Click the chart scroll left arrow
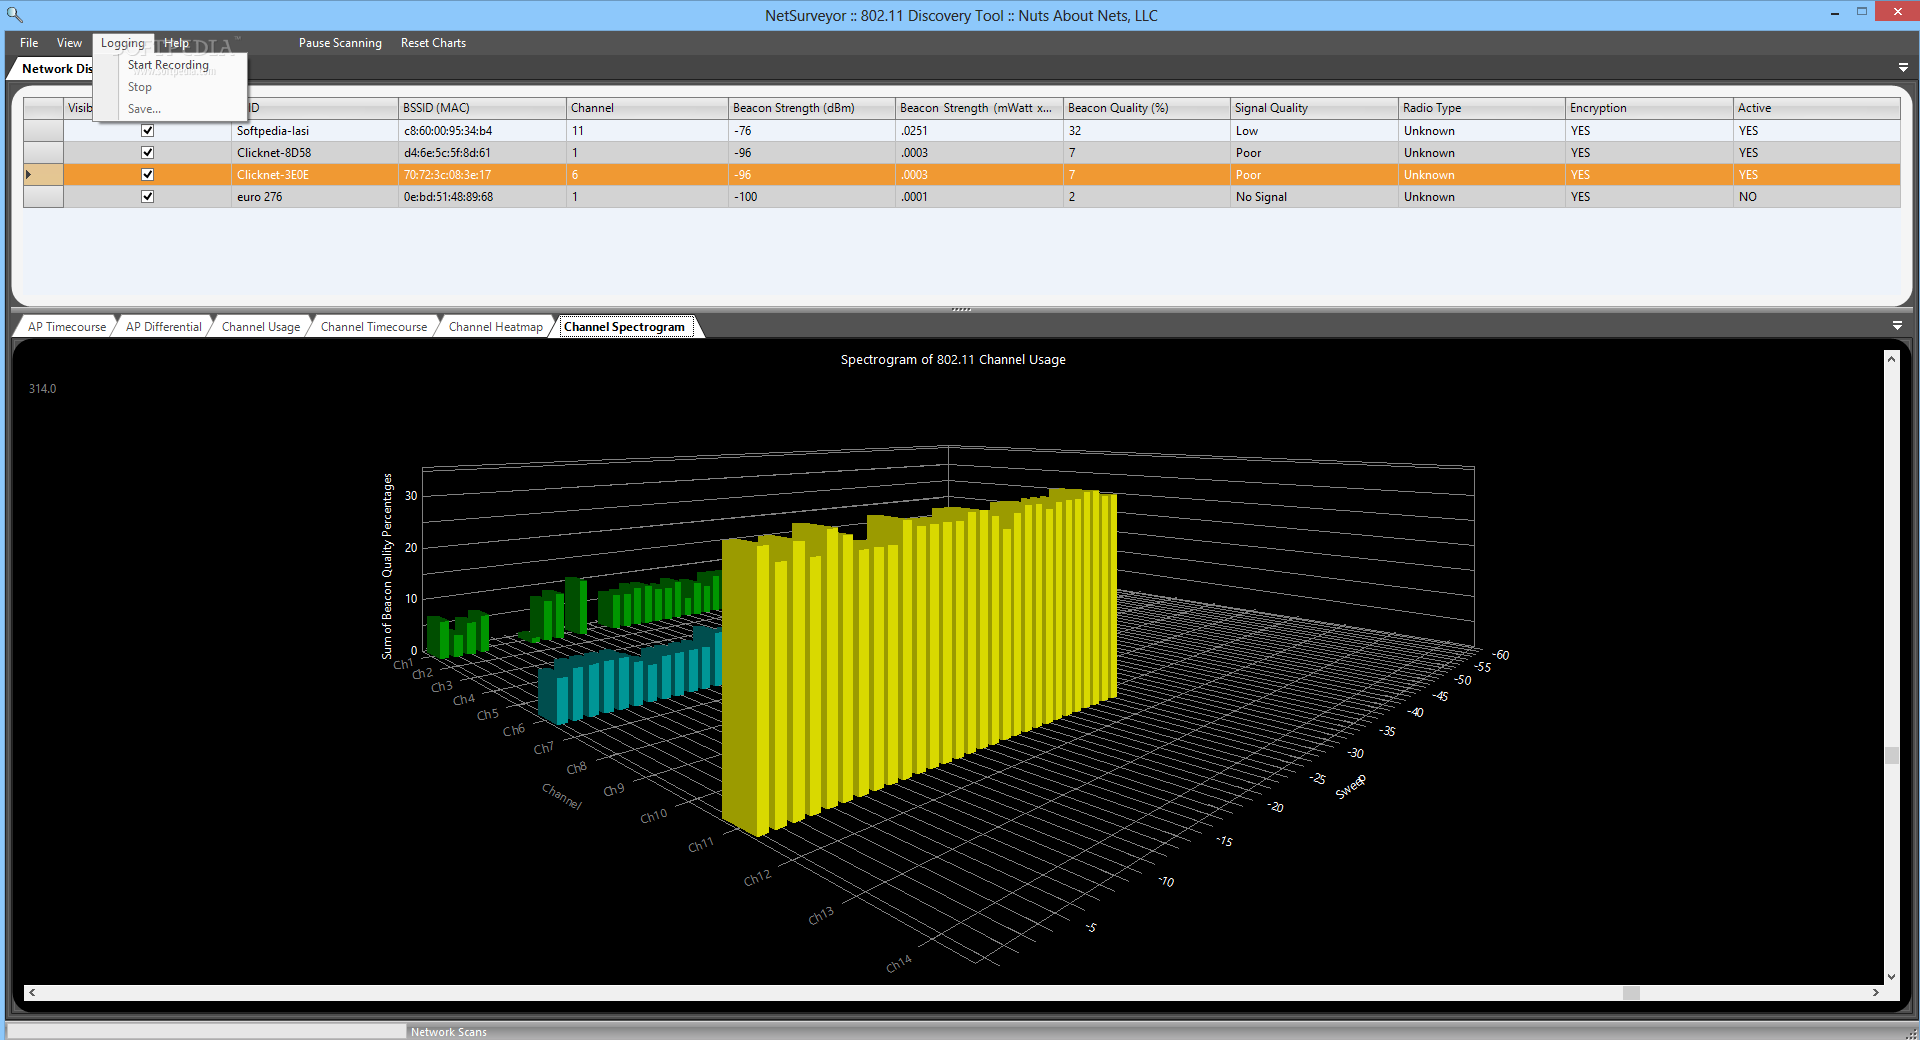The height and width of the screenshot is (1040, 1920). (32, 993)
